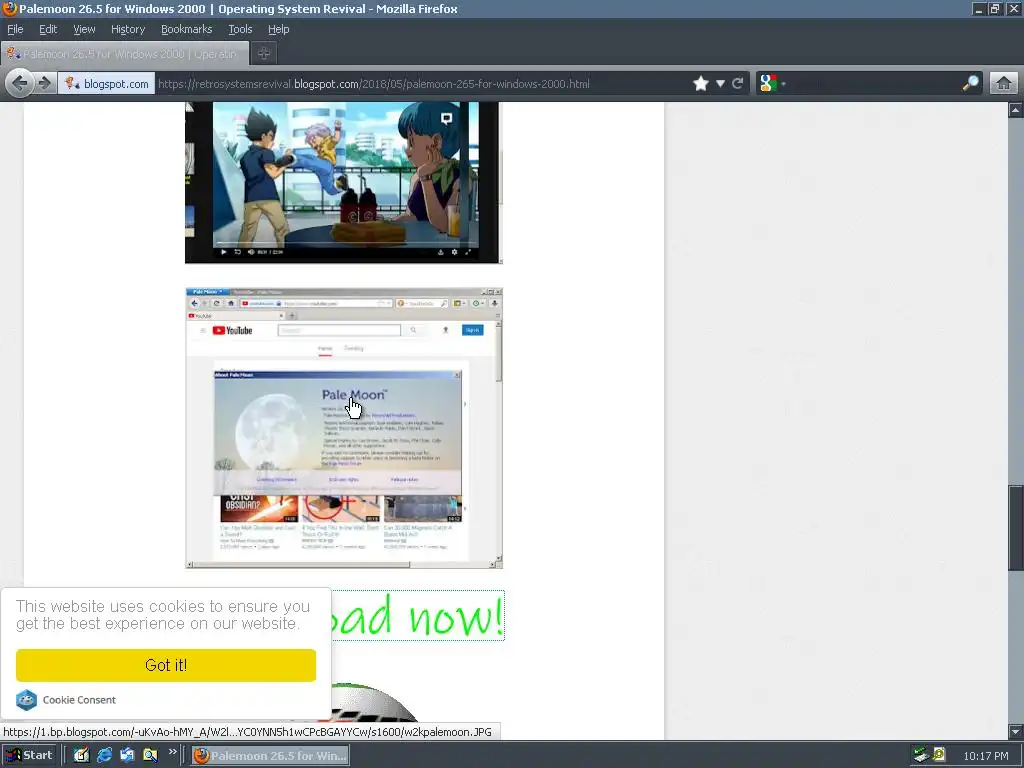The image size is (1024, 768).
Task: Open the Pale Moon YouTube screenshot image
Action: coord(344,428)
